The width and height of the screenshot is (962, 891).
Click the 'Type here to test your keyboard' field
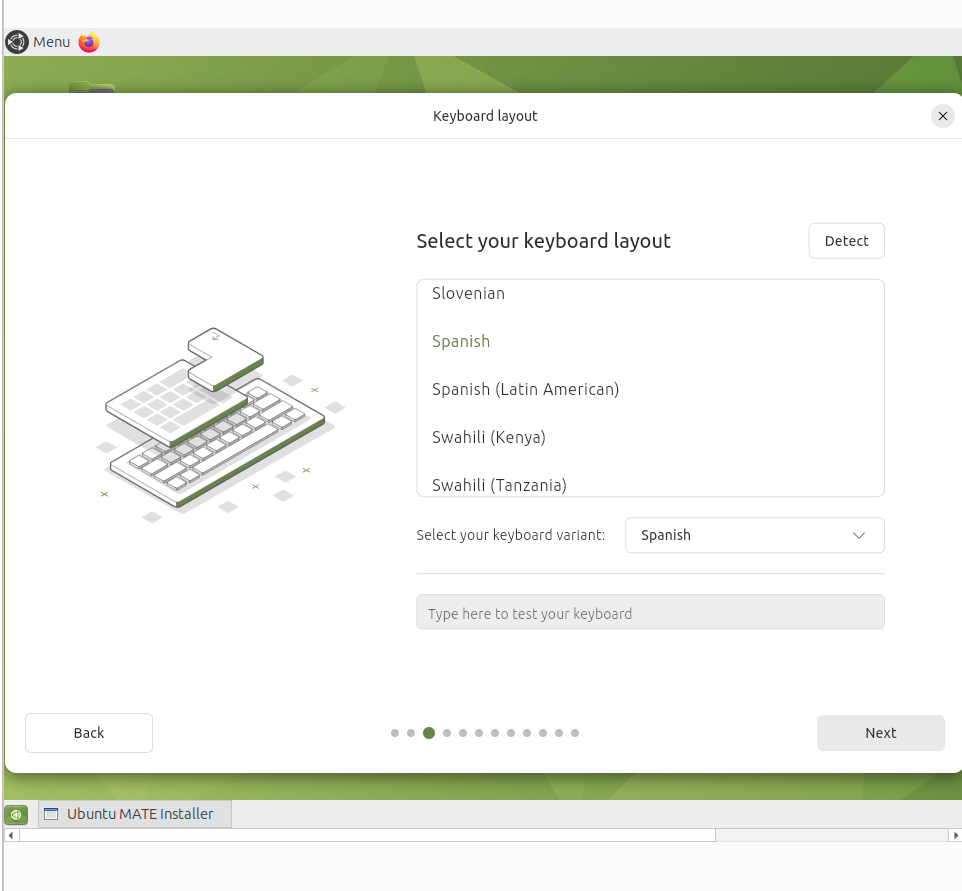click(x=650, y=612)
